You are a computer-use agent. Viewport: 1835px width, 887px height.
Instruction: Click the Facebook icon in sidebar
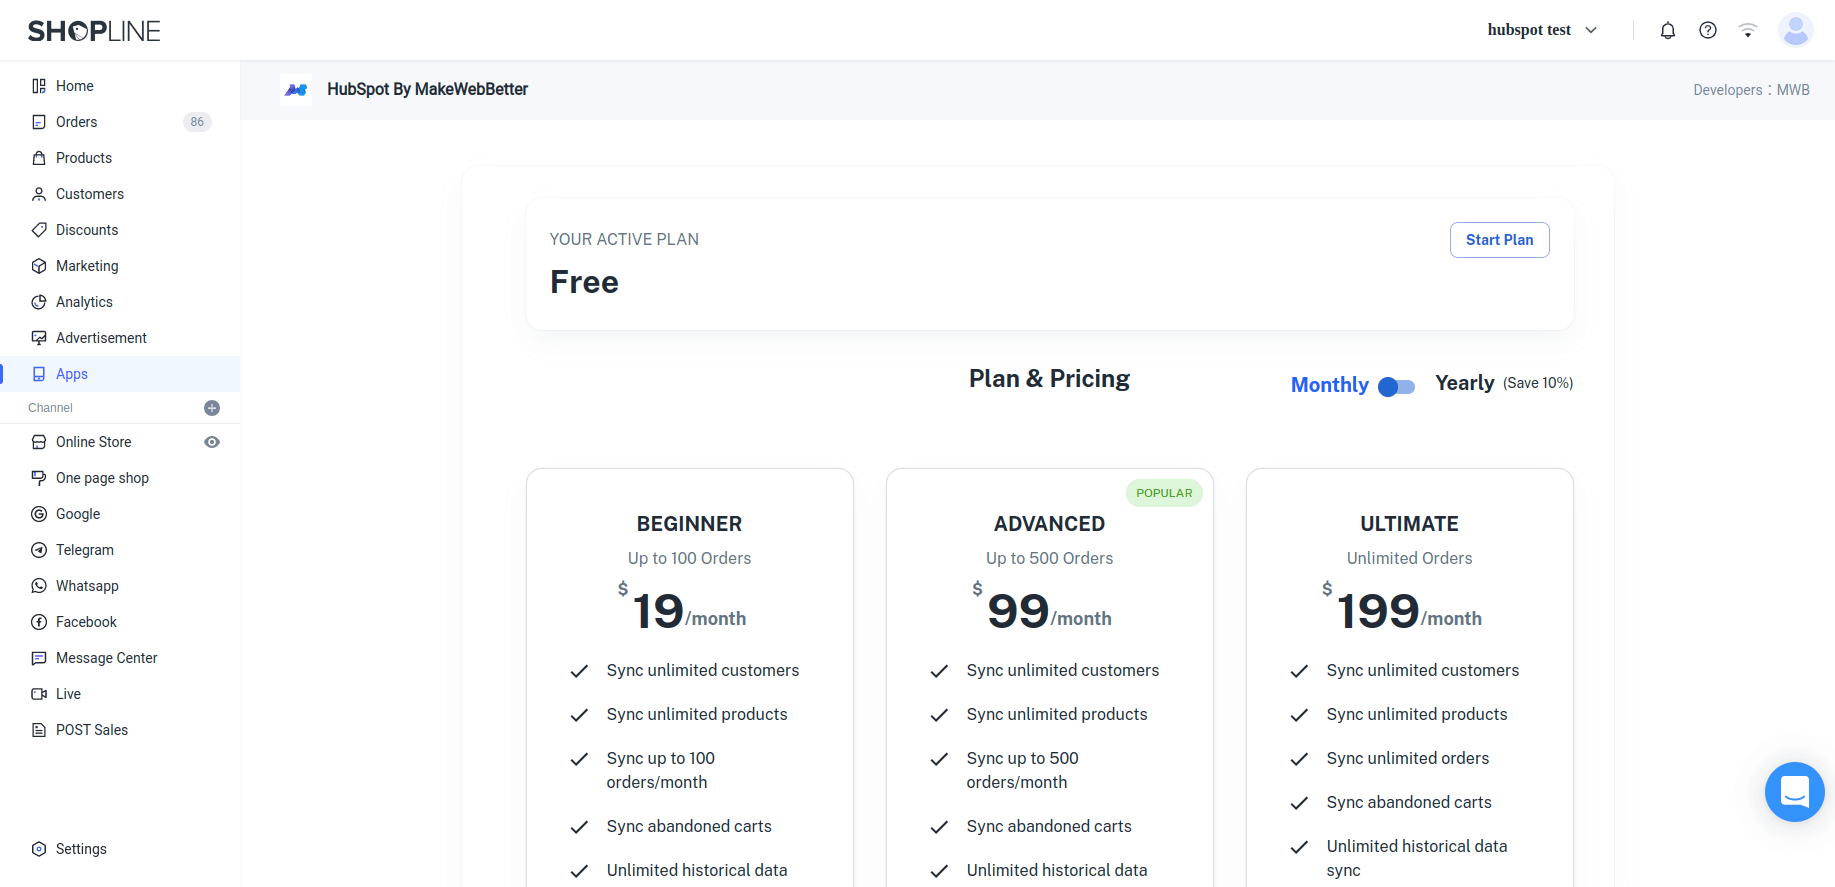pos(39,622)
